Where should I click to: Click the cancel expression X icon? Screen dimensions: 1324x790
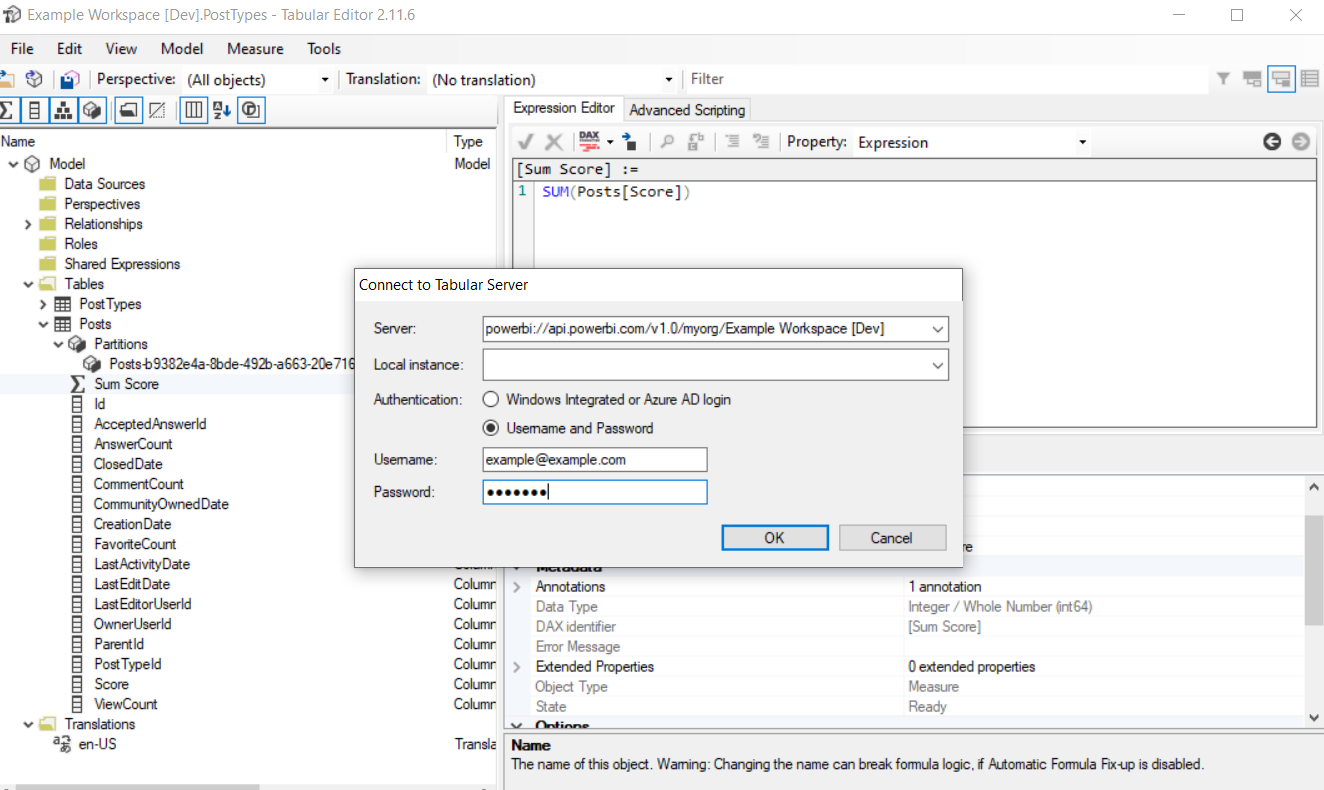553,142
